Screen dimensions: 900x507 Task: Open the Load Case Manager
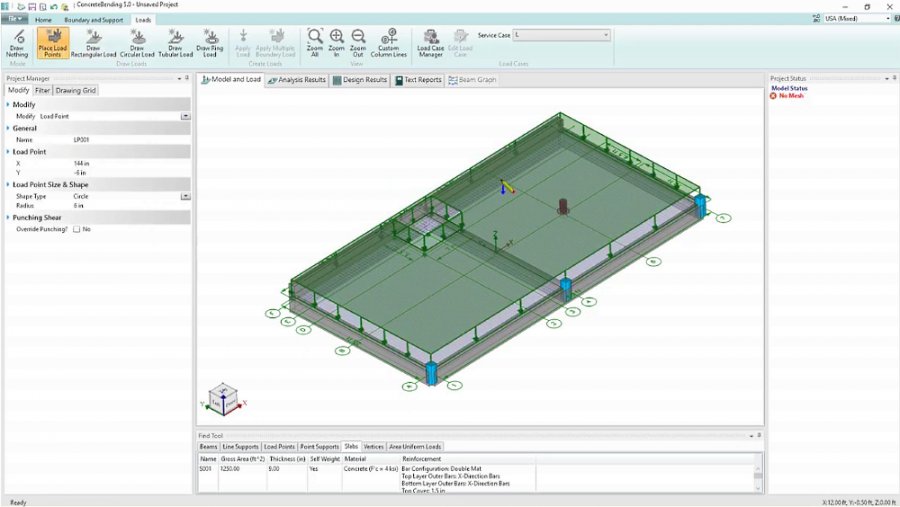click(430, 43)
